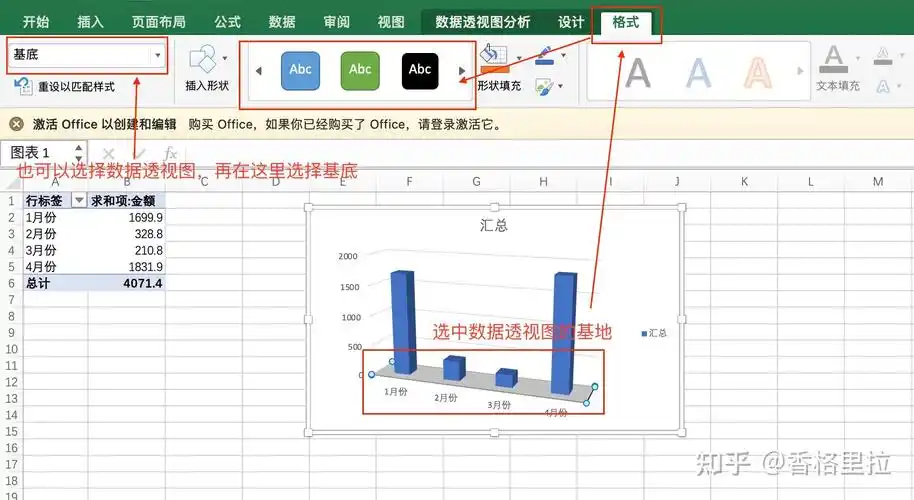Step the name box arrows
Image resolution: width=914 pixels, height=500 pixels.
[79, 153]
